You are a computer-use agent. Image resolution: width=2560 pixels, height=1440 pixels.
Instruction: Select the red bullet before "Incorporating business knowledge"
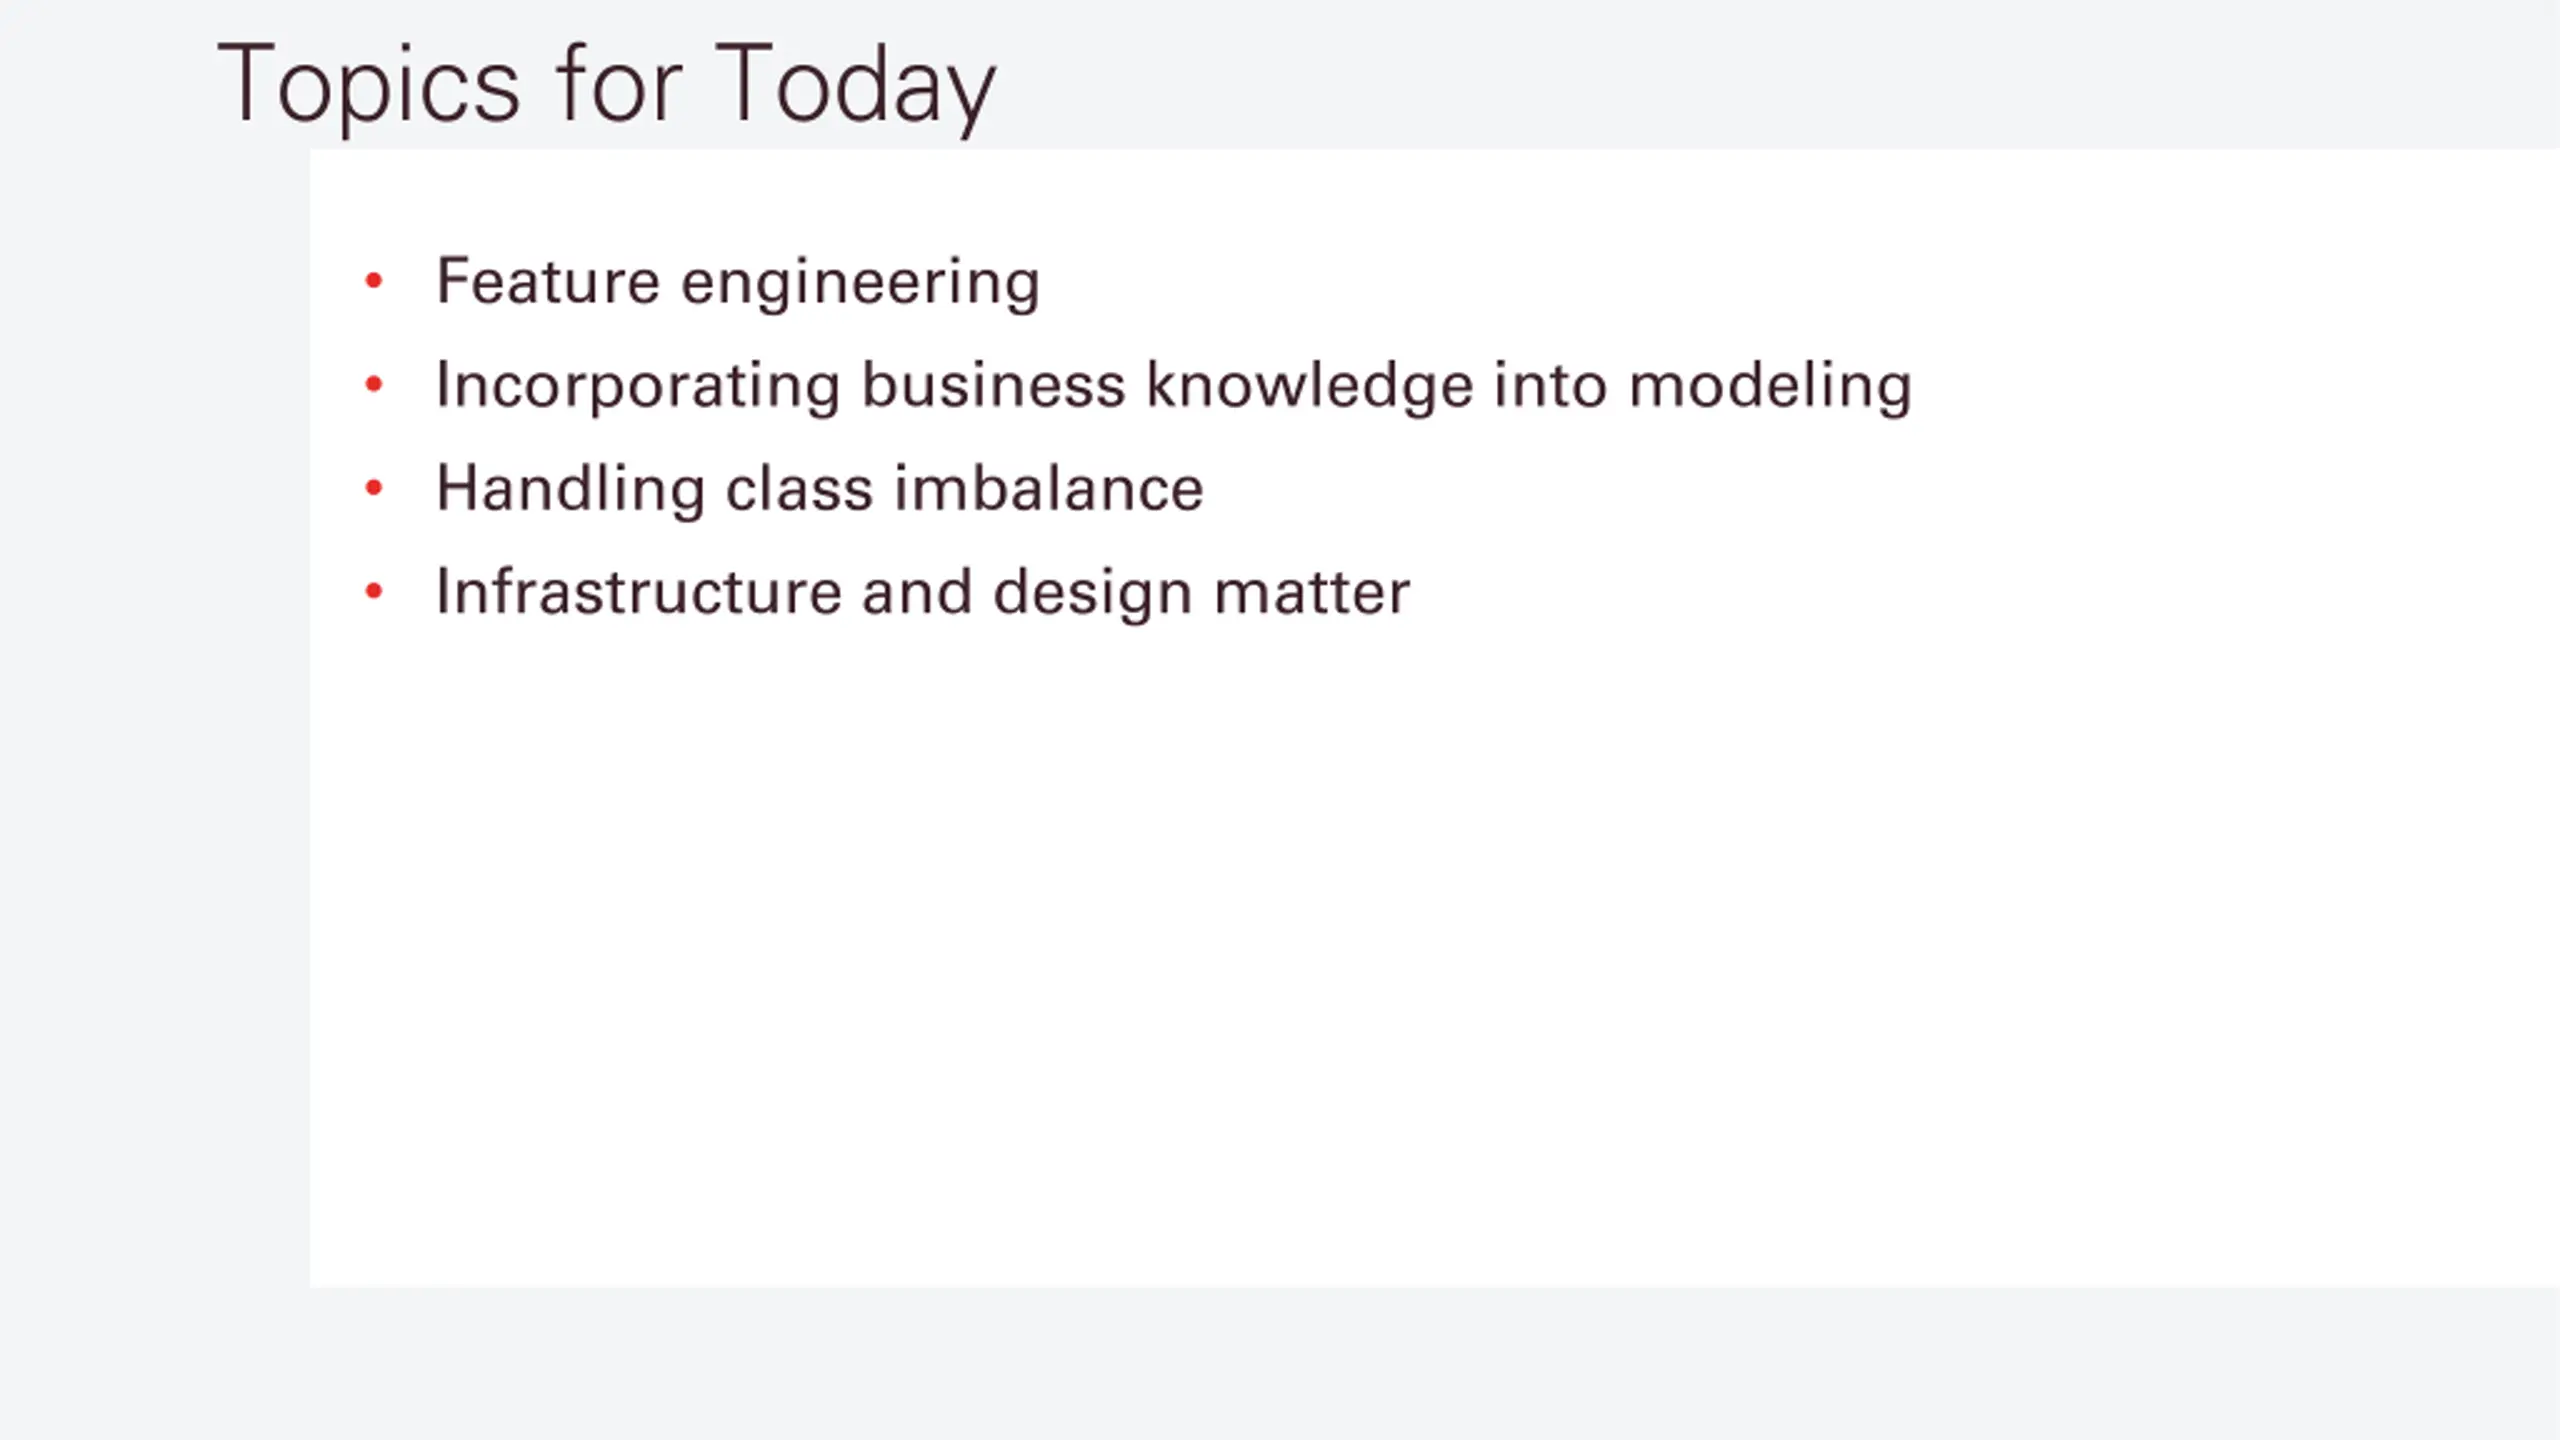click(374, 384)
